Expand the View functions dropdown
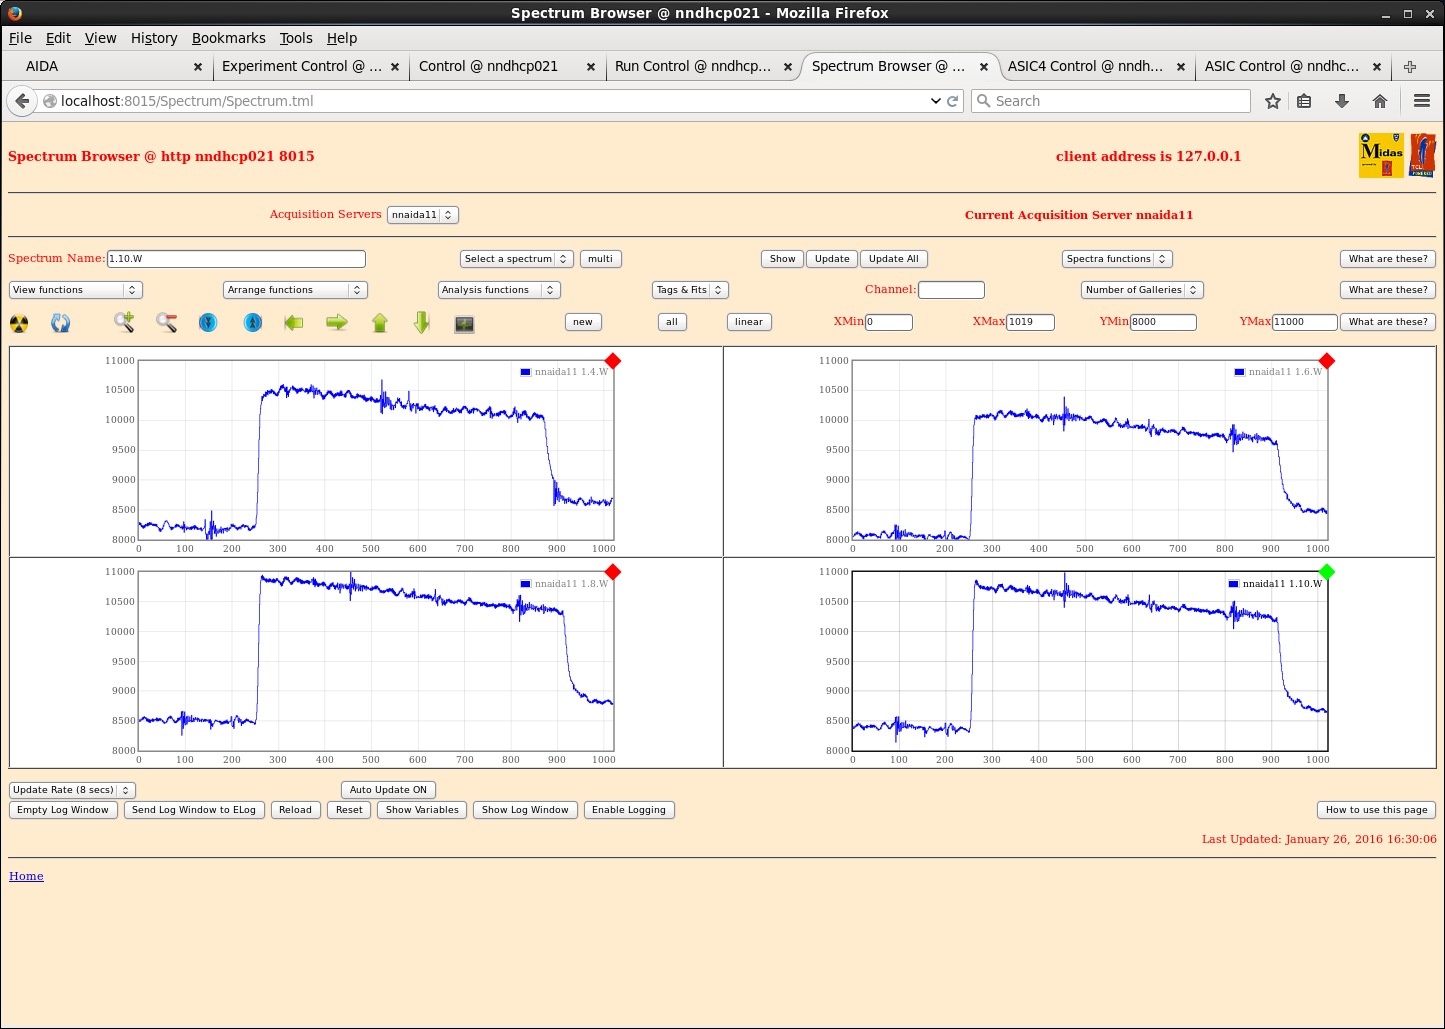The image size is (1445, 1029). (x=76, y=290)
